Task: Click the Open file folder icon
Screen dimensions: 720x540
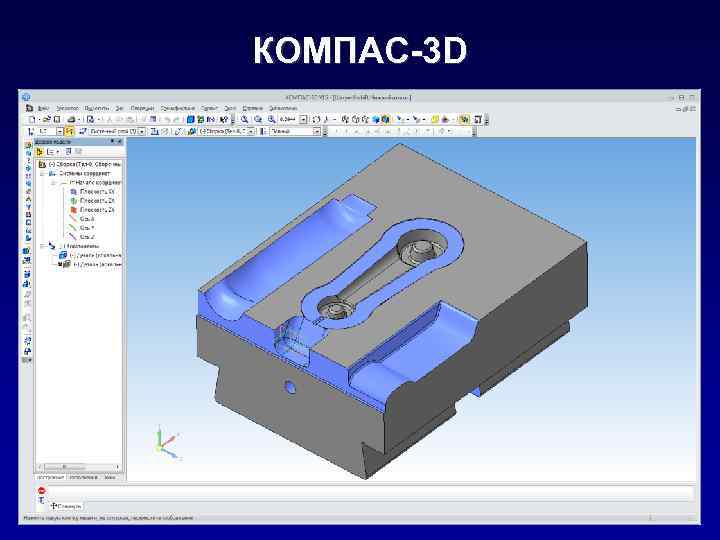Action: tap(46, 119)
